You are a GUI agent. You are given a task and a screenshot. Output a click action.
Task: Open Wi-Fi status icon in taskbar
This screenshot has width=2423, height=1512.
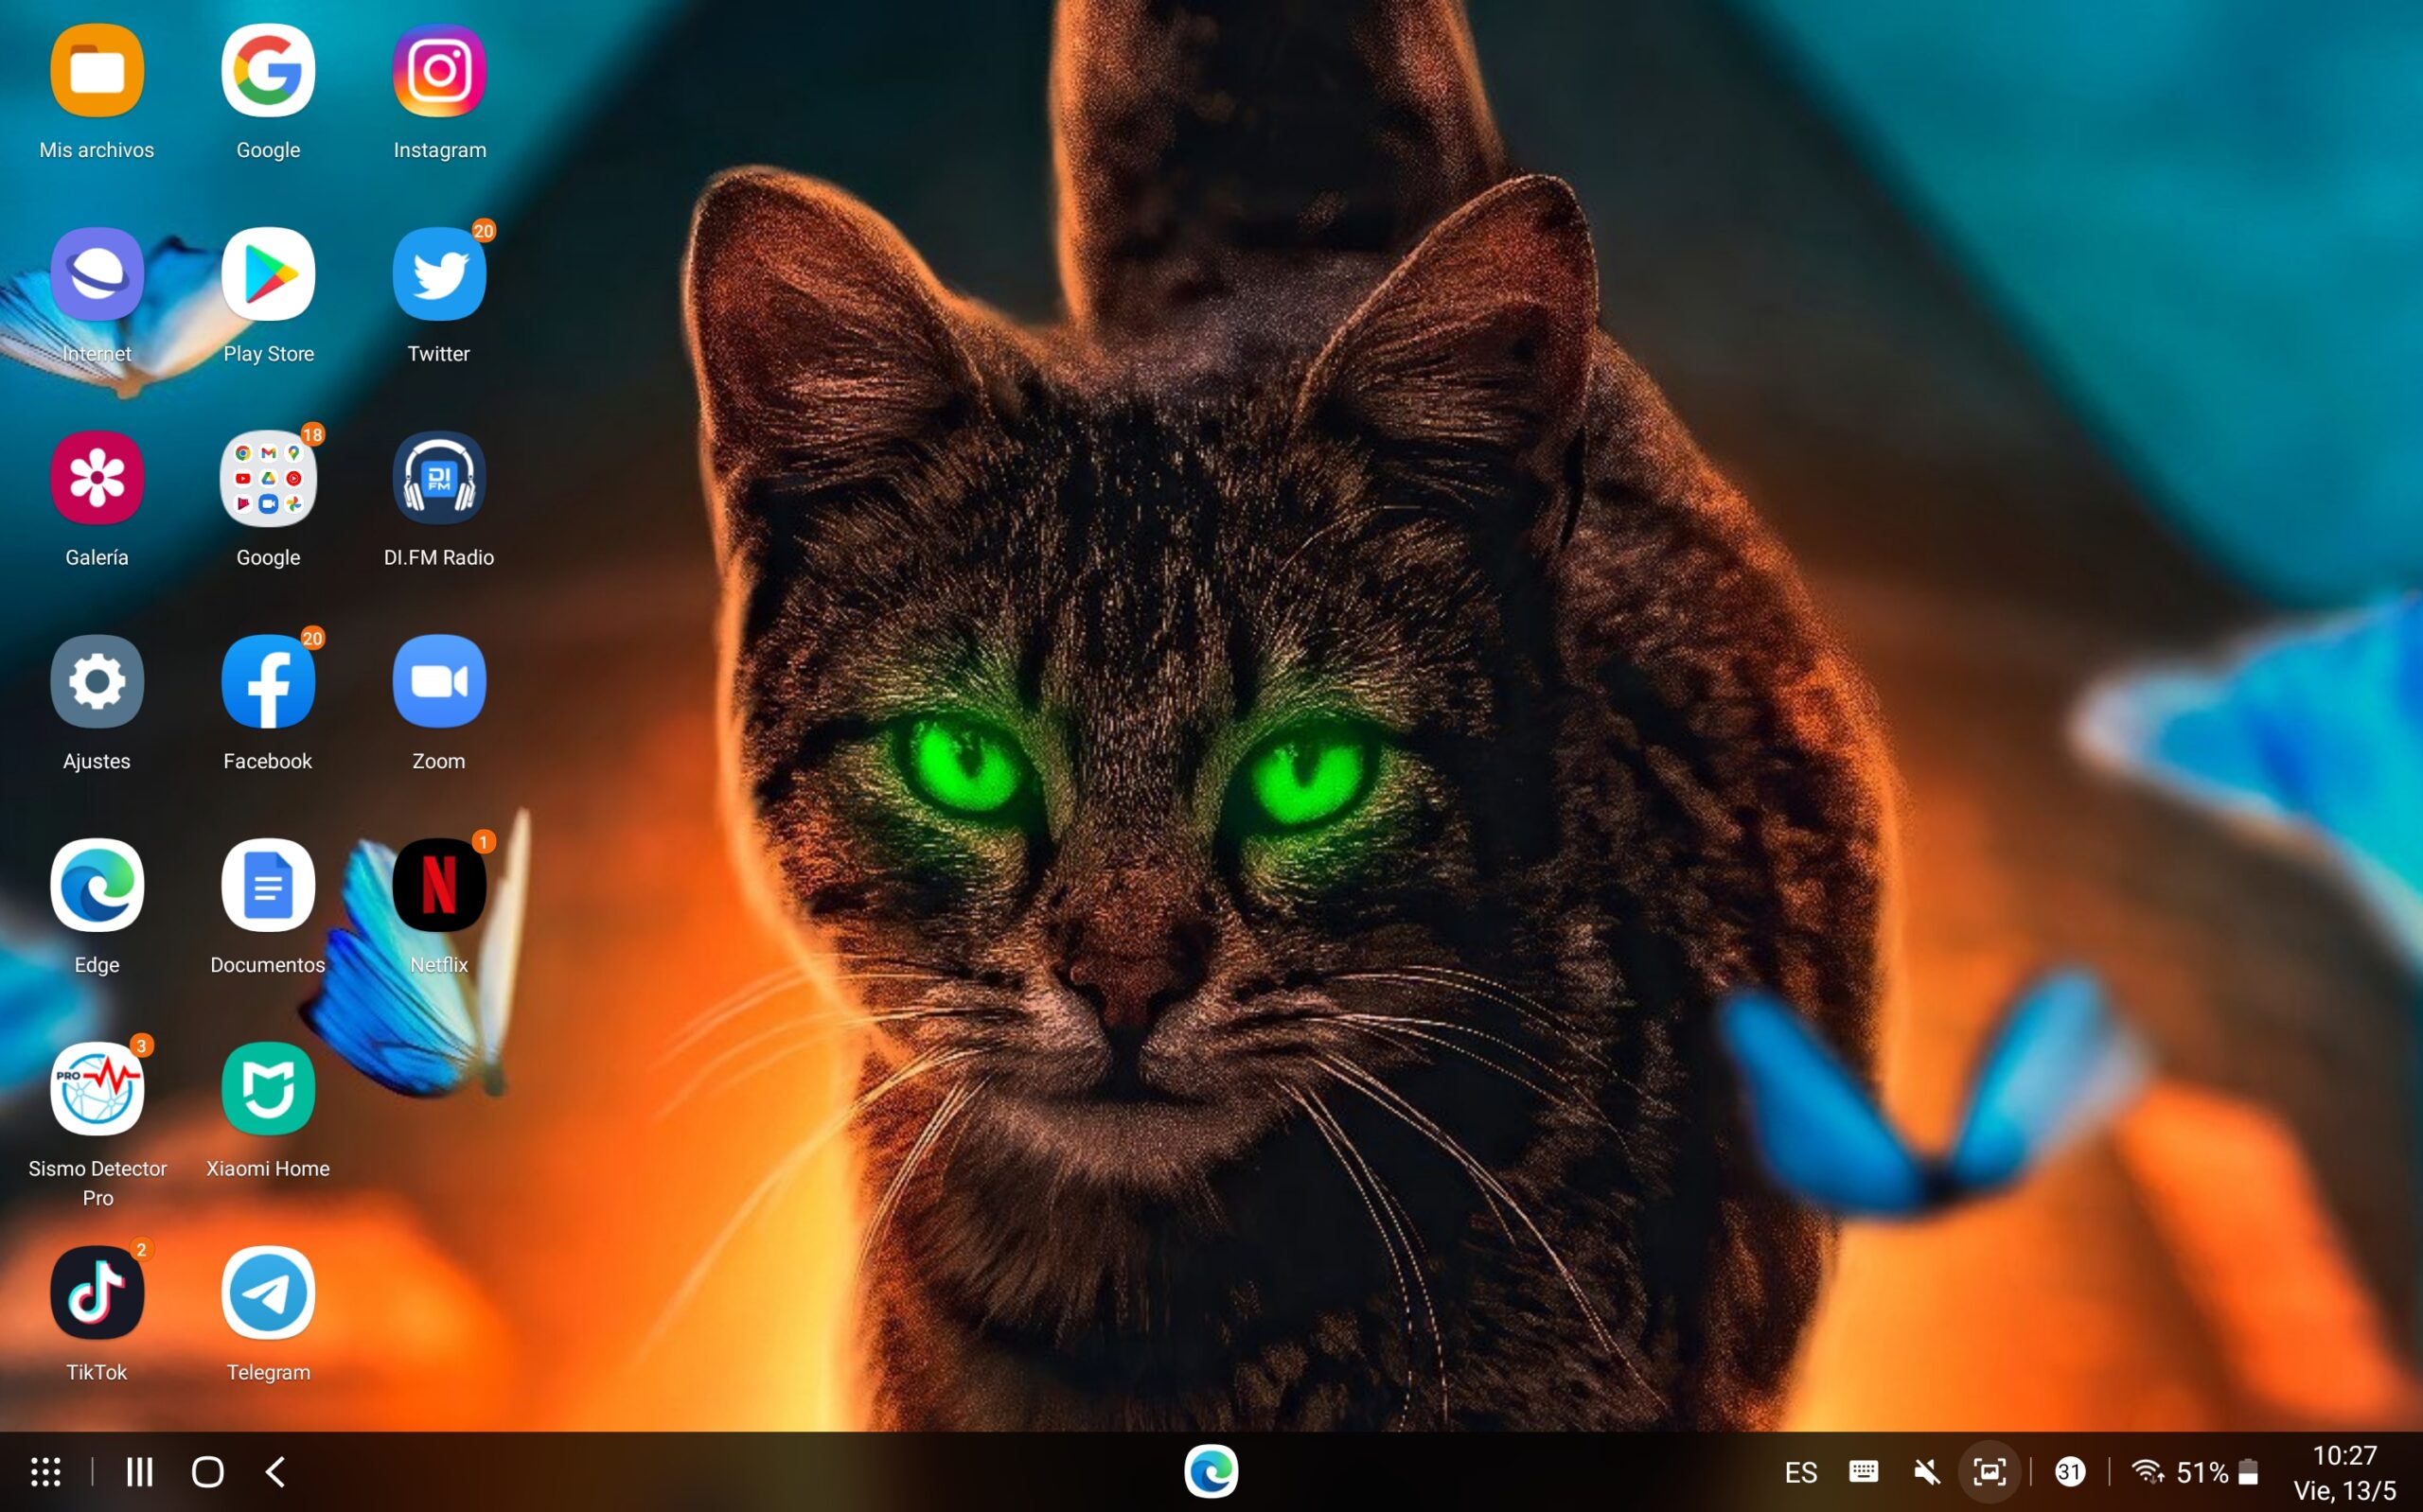point(2146,1472)
